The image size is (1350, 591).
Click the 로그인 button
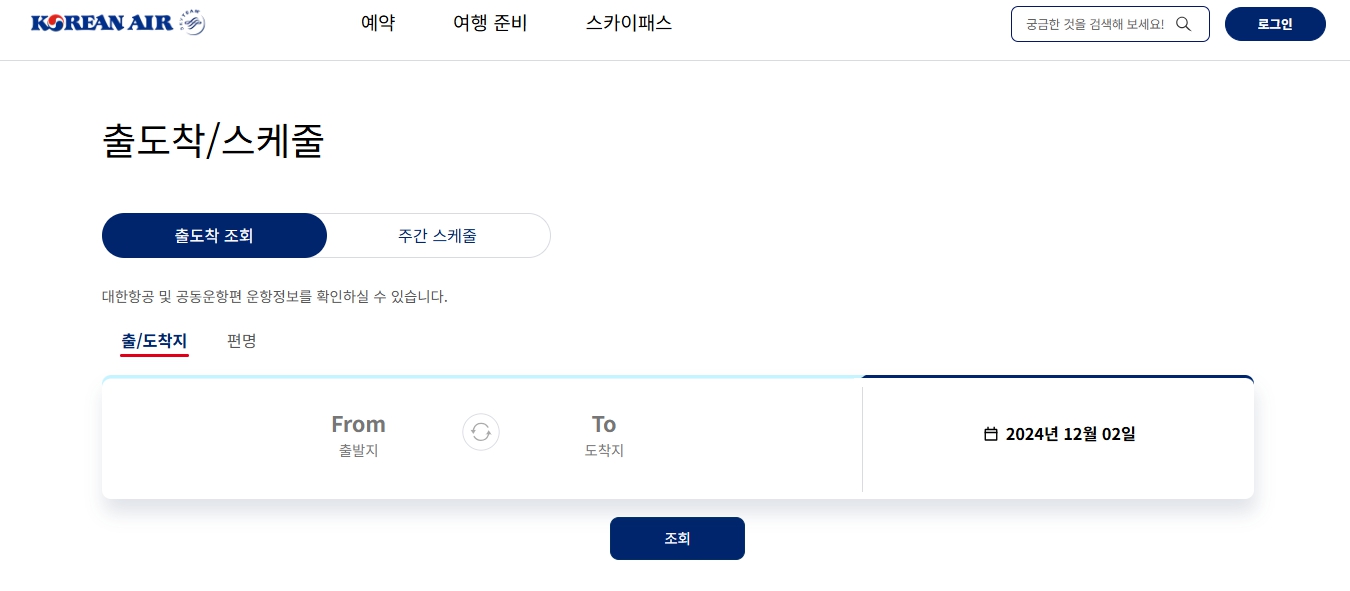(x=1275, y=24)
